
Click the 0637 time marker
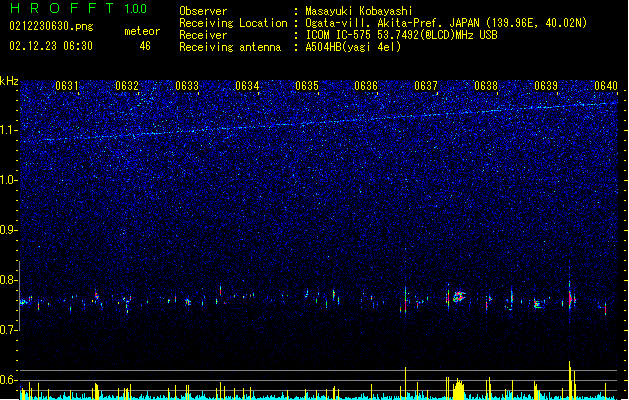click(426, 86)
